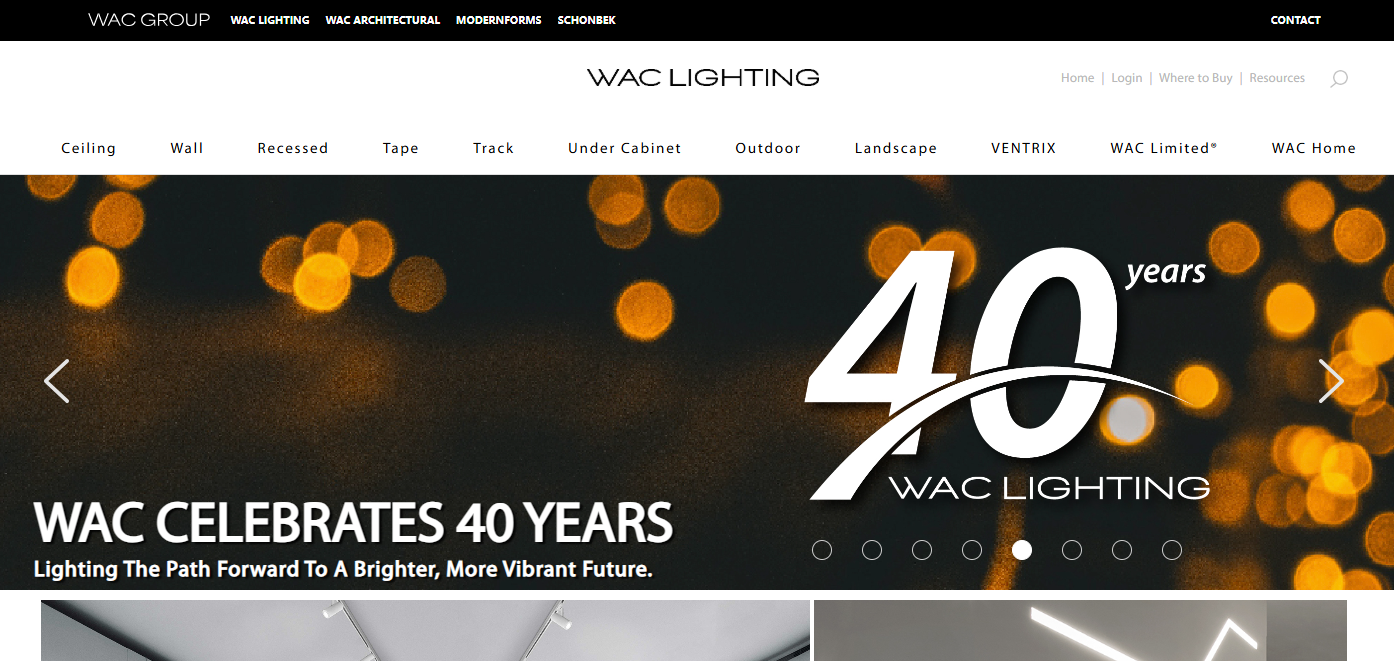Select the third carousel dot
Screen dimensions: 1394x661
(x=922, y=550)
